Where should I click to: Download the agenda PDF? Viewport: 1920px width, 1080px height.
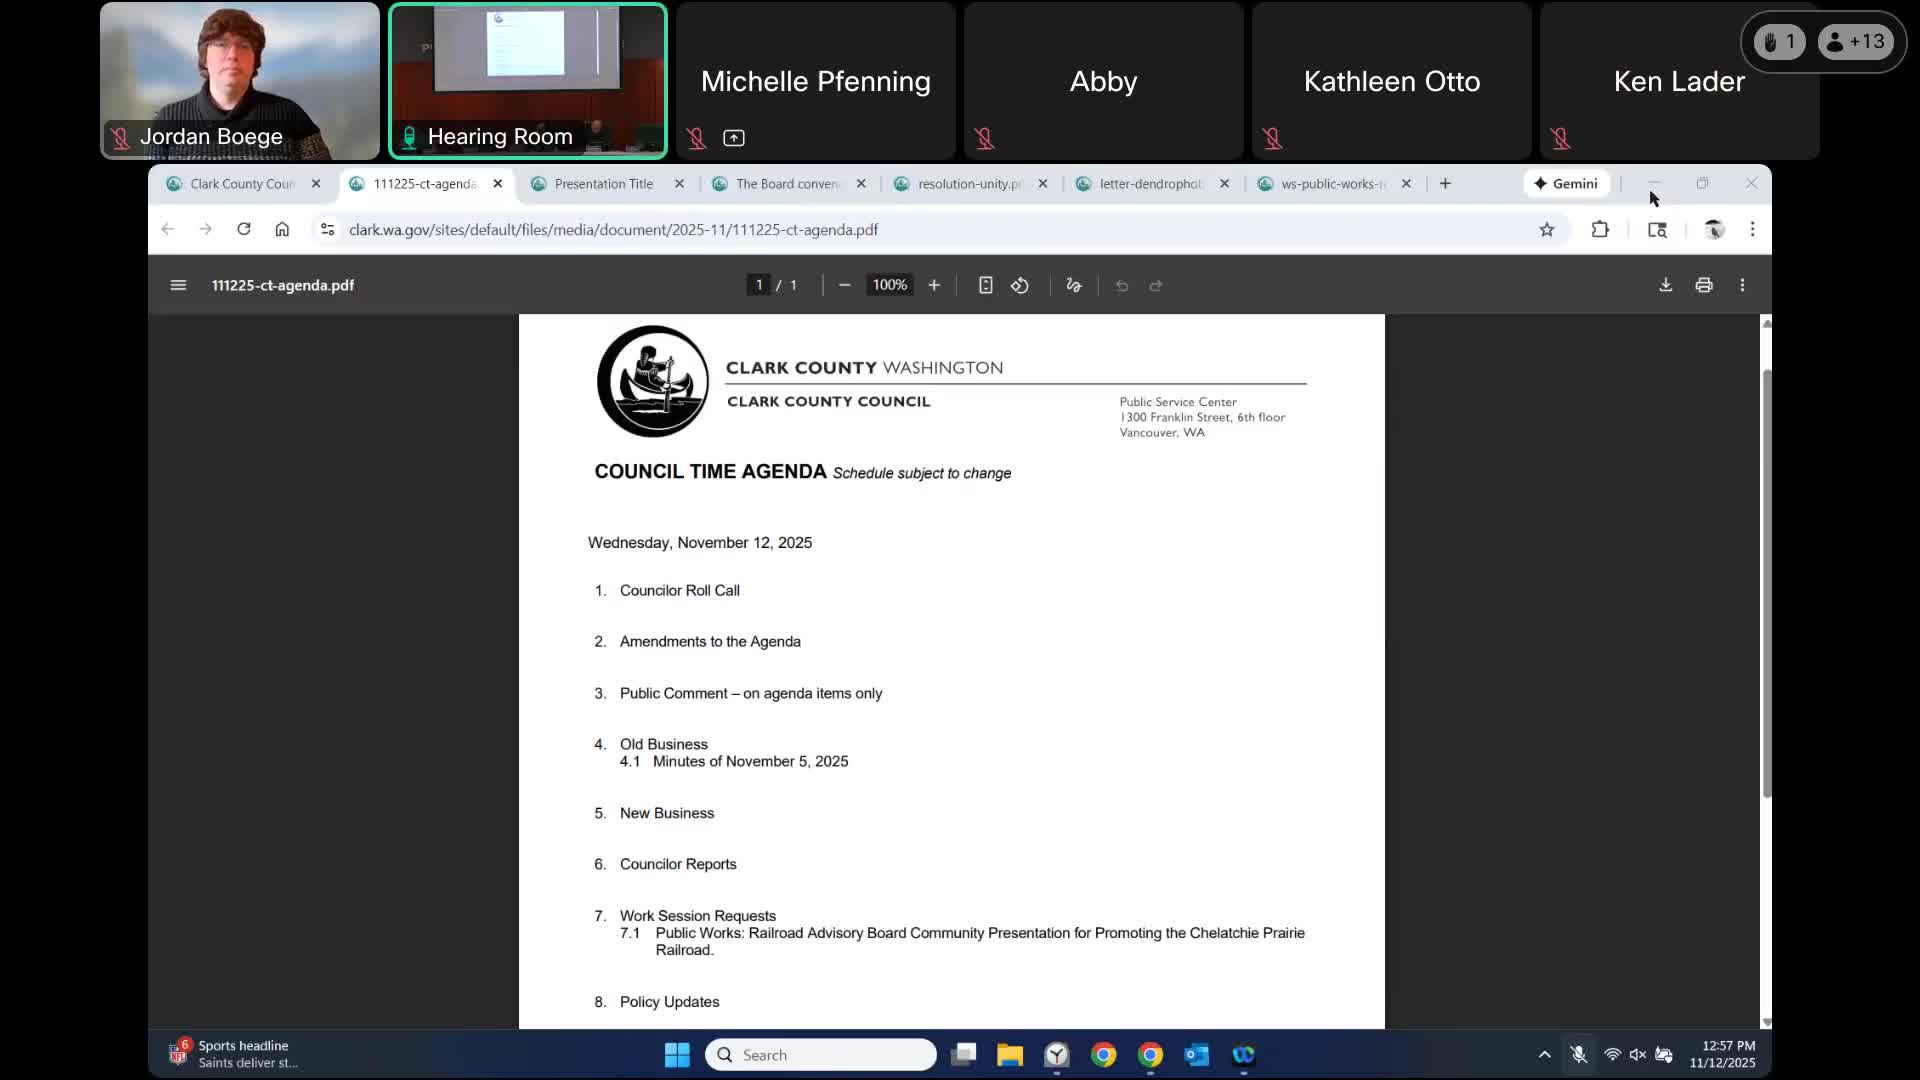(1665, 285)
